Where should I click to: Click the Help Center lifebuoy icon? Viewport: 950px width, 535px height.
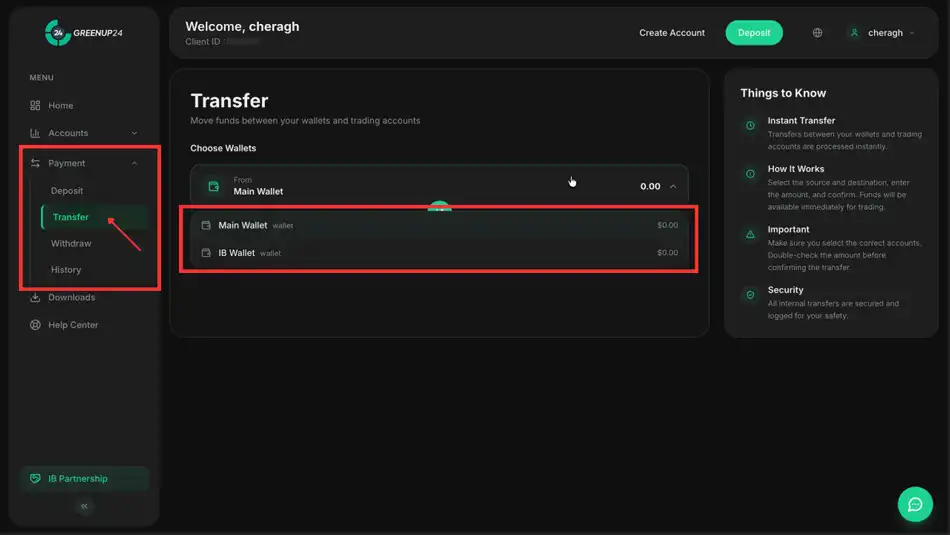(35, 325)
